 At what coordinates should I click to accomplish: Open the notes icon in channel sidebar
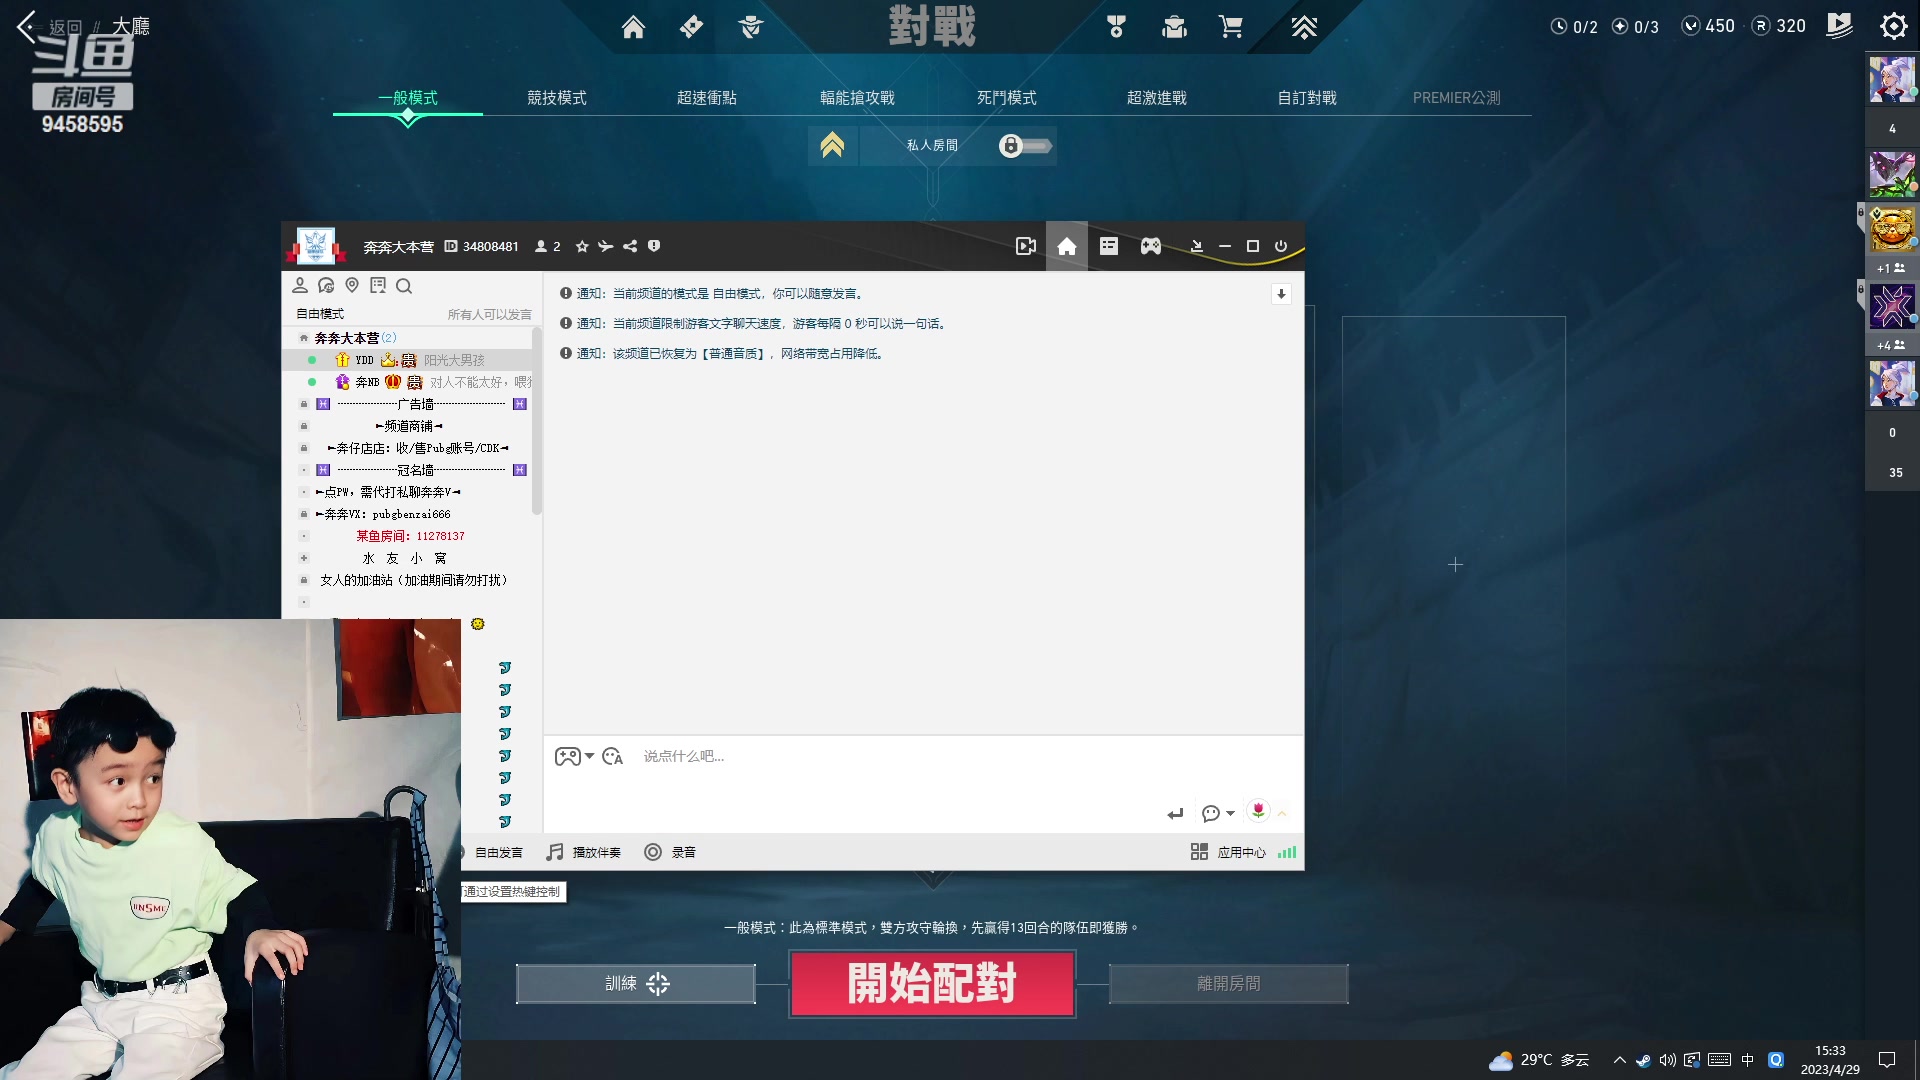(378, 286)
